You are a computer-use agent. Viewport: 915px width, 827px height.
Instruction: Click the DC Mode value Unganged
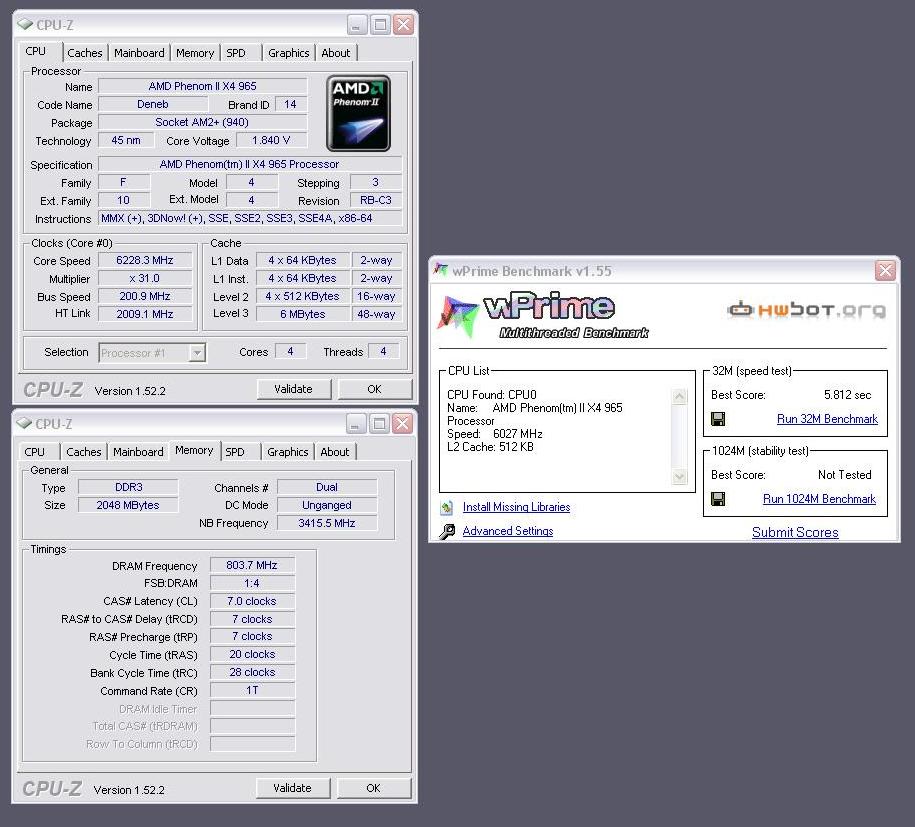[327, 505]
